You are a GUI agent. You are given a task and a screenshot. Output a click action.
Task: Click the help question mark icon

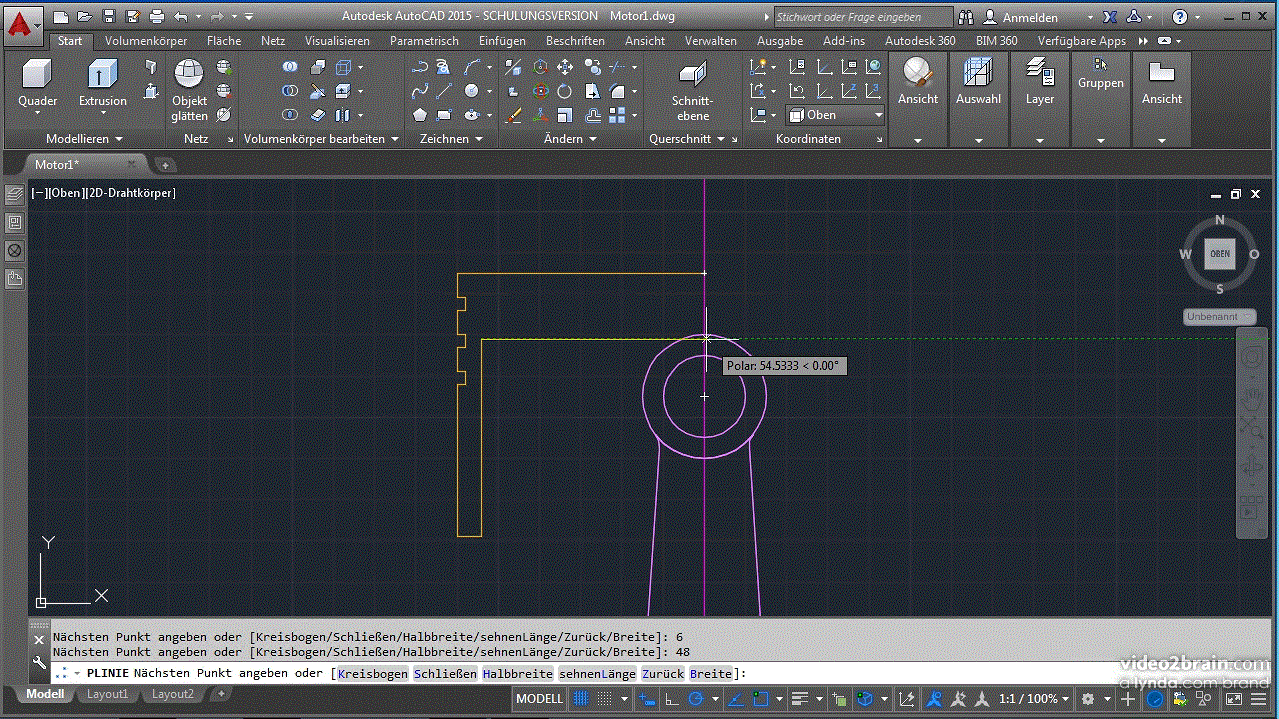click(1181, 17)
